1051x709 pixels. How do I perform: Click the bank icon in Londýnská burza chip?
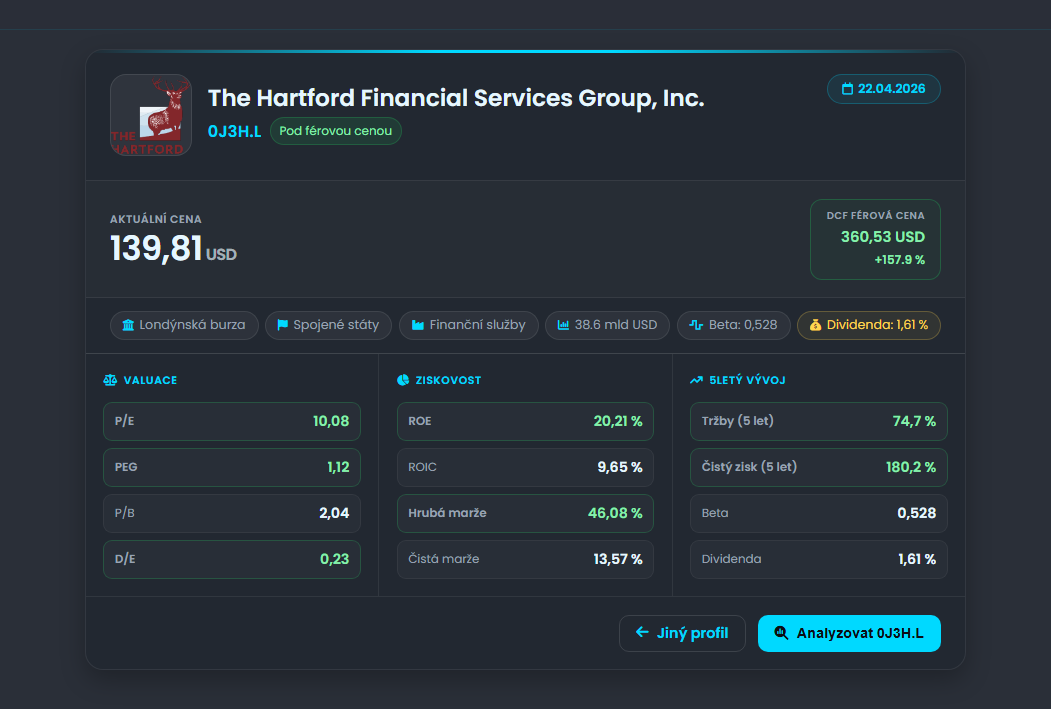[x=128, y=325]
